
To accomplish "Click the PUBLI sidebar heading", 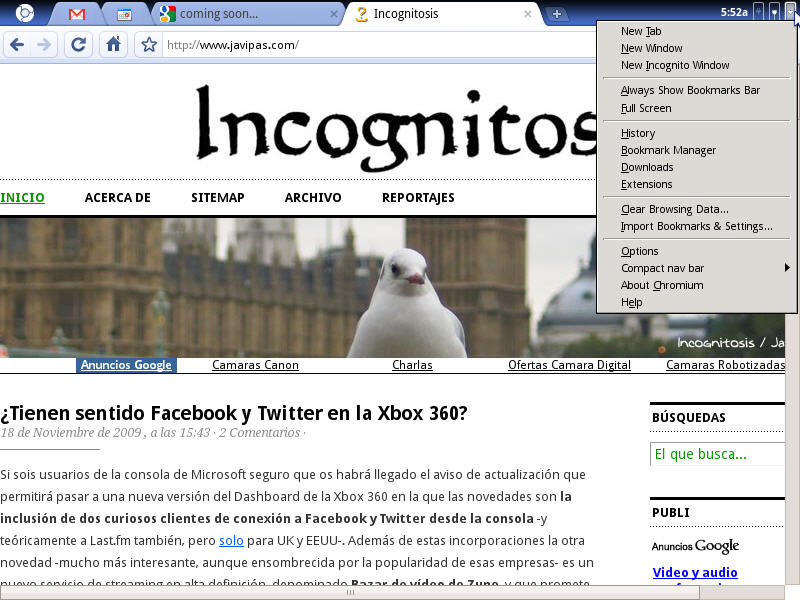I will click(670, 513).
